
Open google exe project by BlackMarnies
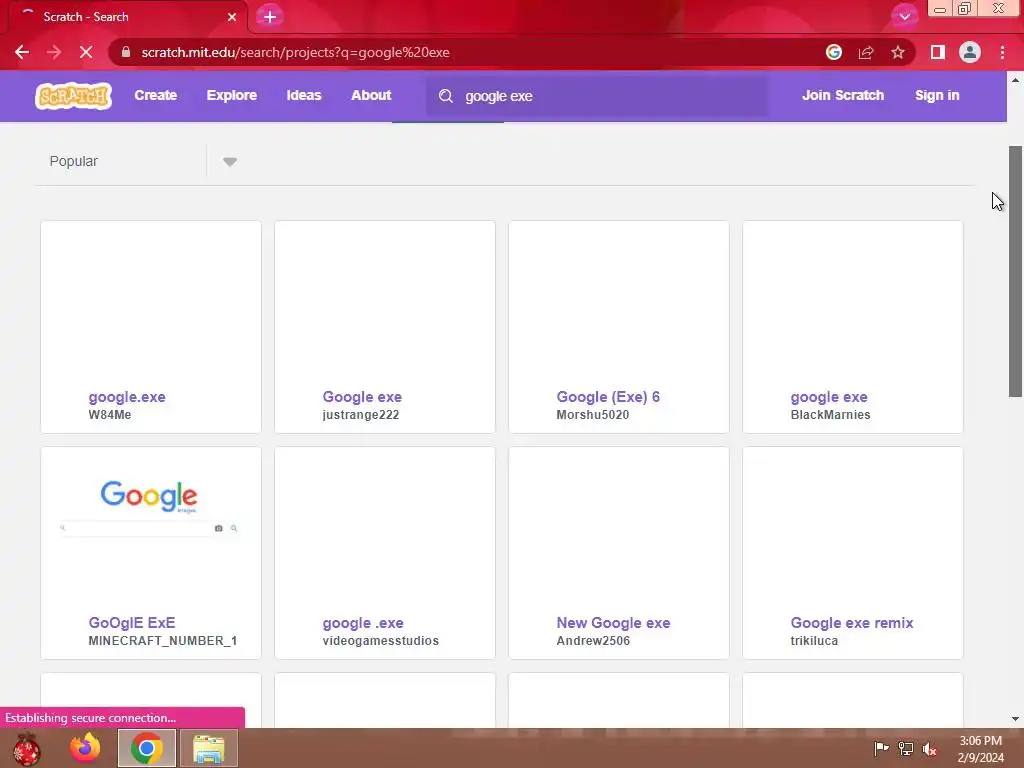coord(829,397)
